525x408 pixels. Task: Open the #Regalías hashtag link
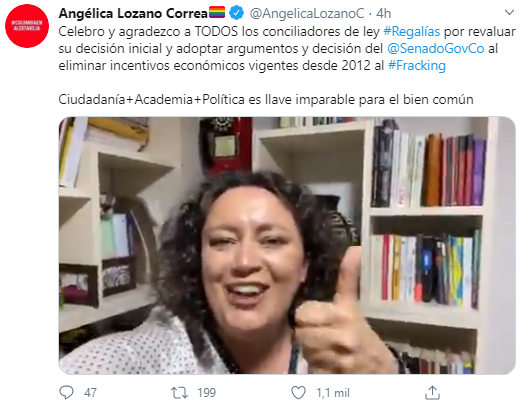411,31
